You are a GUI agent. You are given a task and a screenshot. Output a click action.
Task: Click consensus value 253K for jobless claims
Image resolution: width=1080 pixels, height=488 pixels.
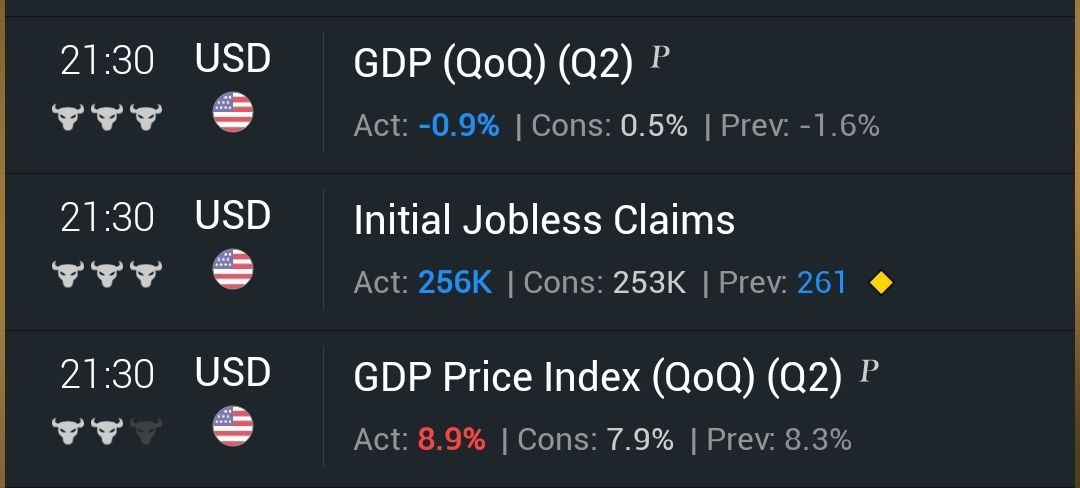click(650, 283)
